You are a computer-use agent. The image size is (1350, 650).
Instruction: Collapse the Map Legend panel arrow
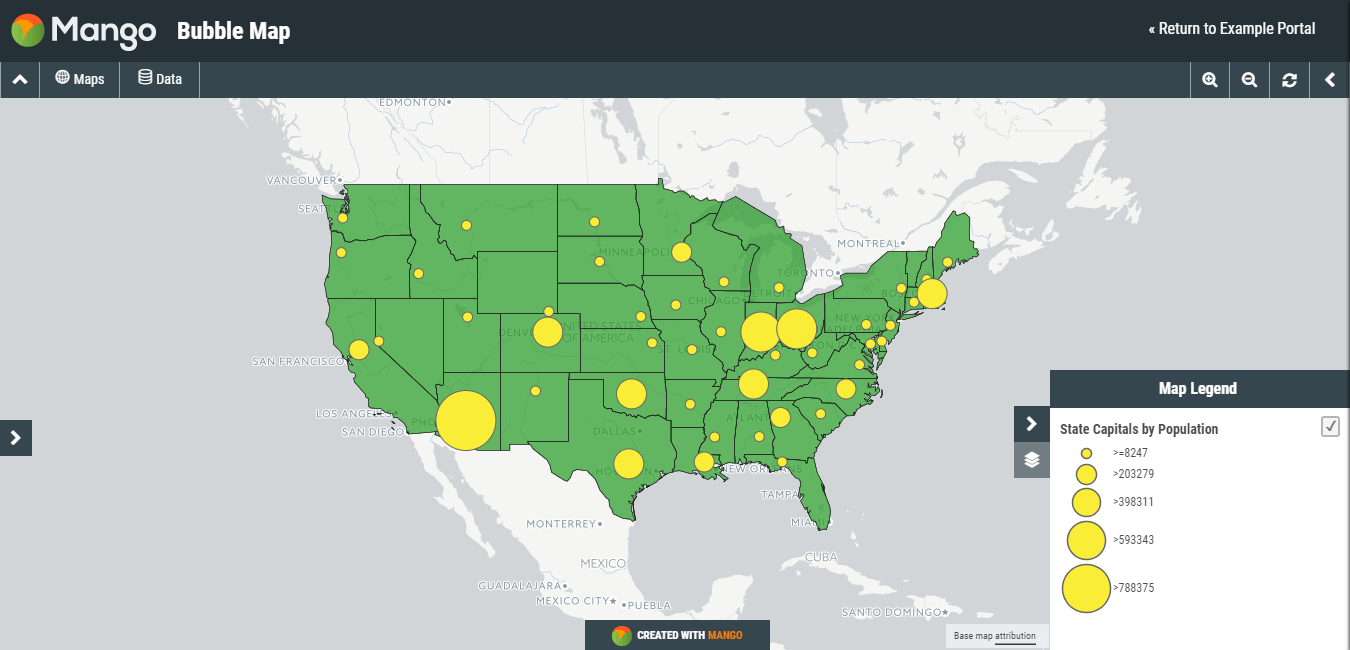pos(1032,424)
